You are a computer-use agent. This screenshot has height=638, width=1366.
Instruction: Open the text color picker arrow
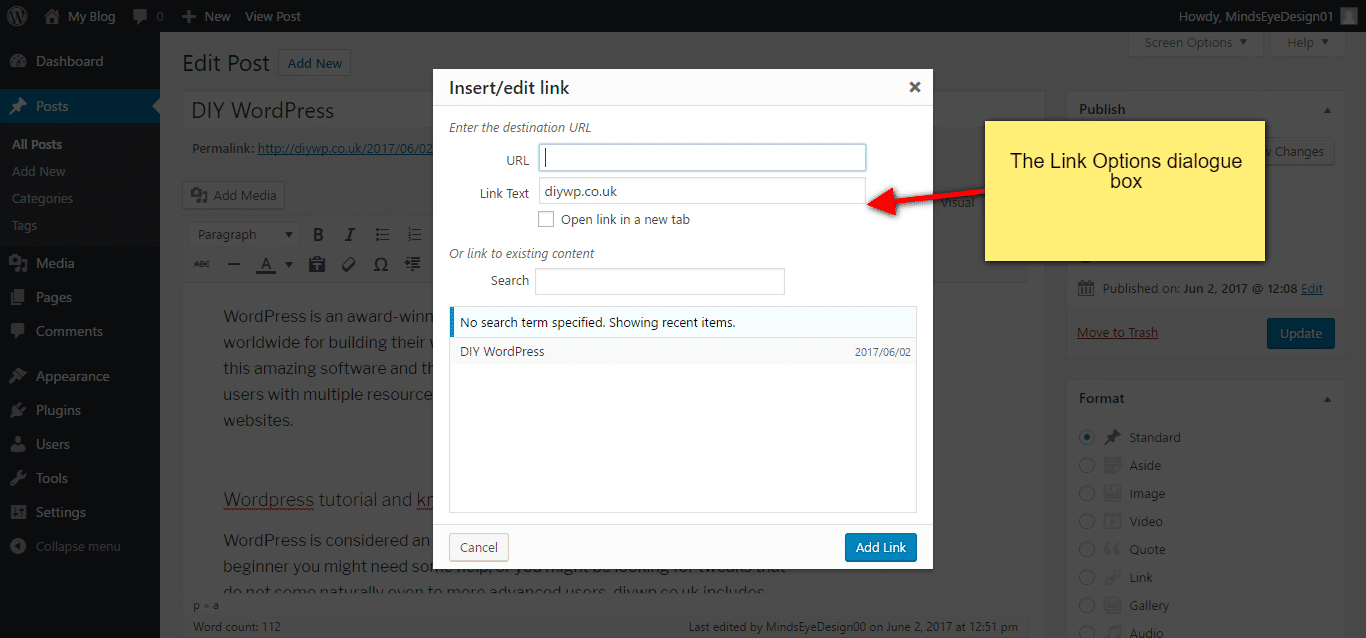click(289, 264)
